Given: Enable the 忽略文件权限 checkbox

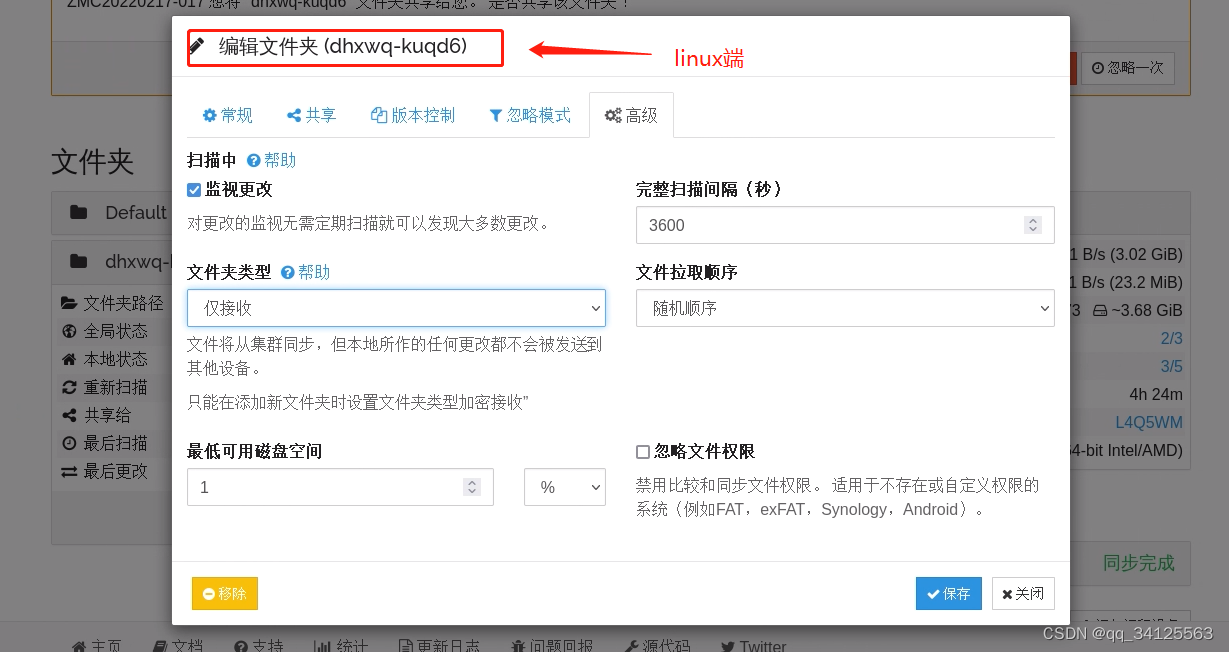Looking at the screenshot, I should pyautogui.click(x=643, y=451).
